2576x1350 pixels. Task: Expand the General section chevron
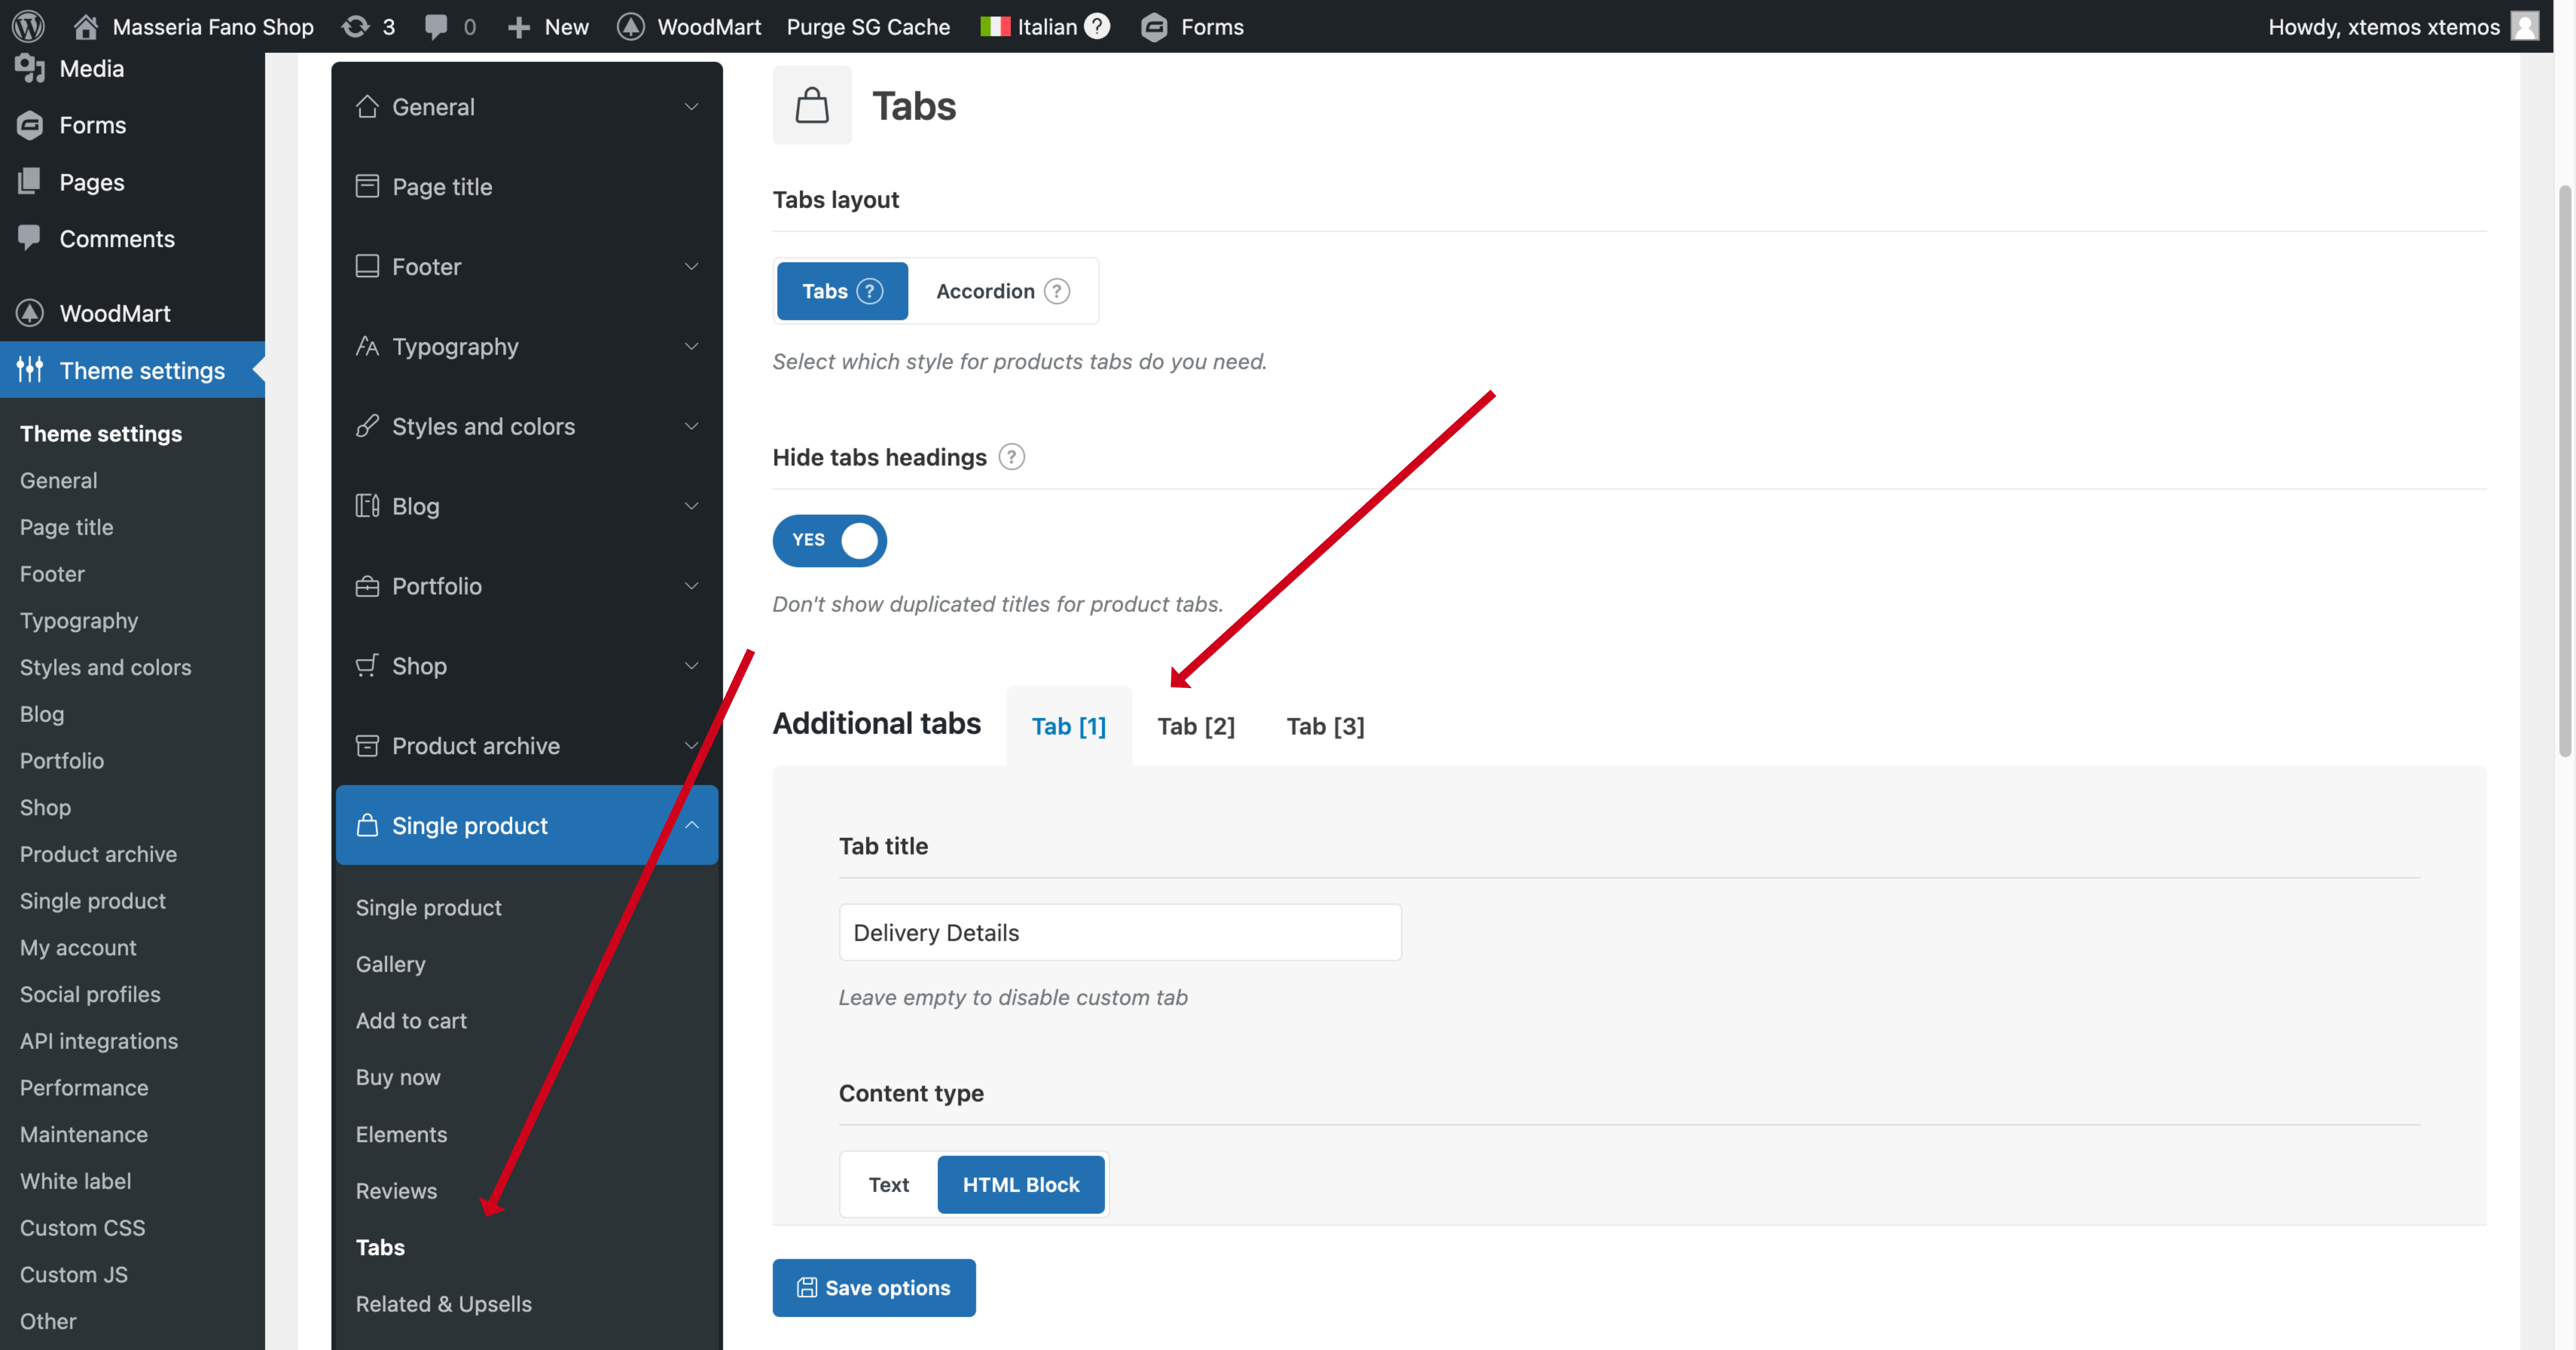pyautogui.click(x=691, y=106)
